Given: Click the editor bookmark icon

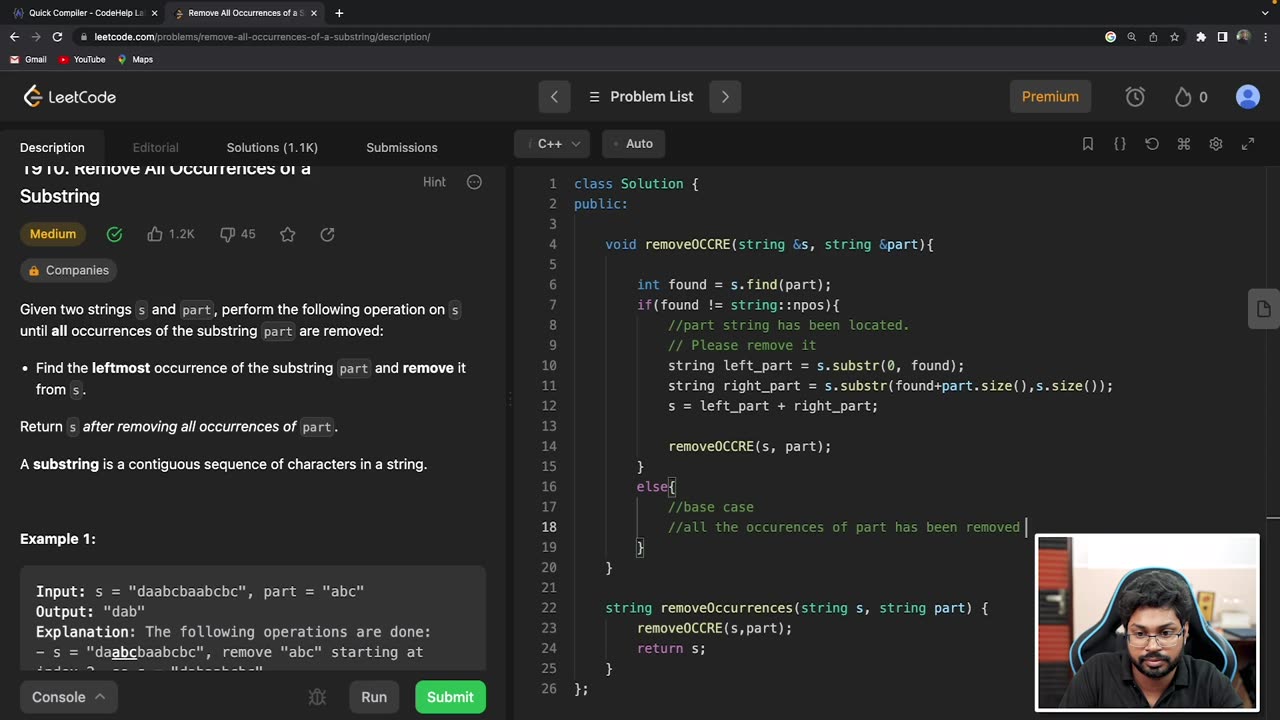Looking at the screenshot, I should point(1088,144).
